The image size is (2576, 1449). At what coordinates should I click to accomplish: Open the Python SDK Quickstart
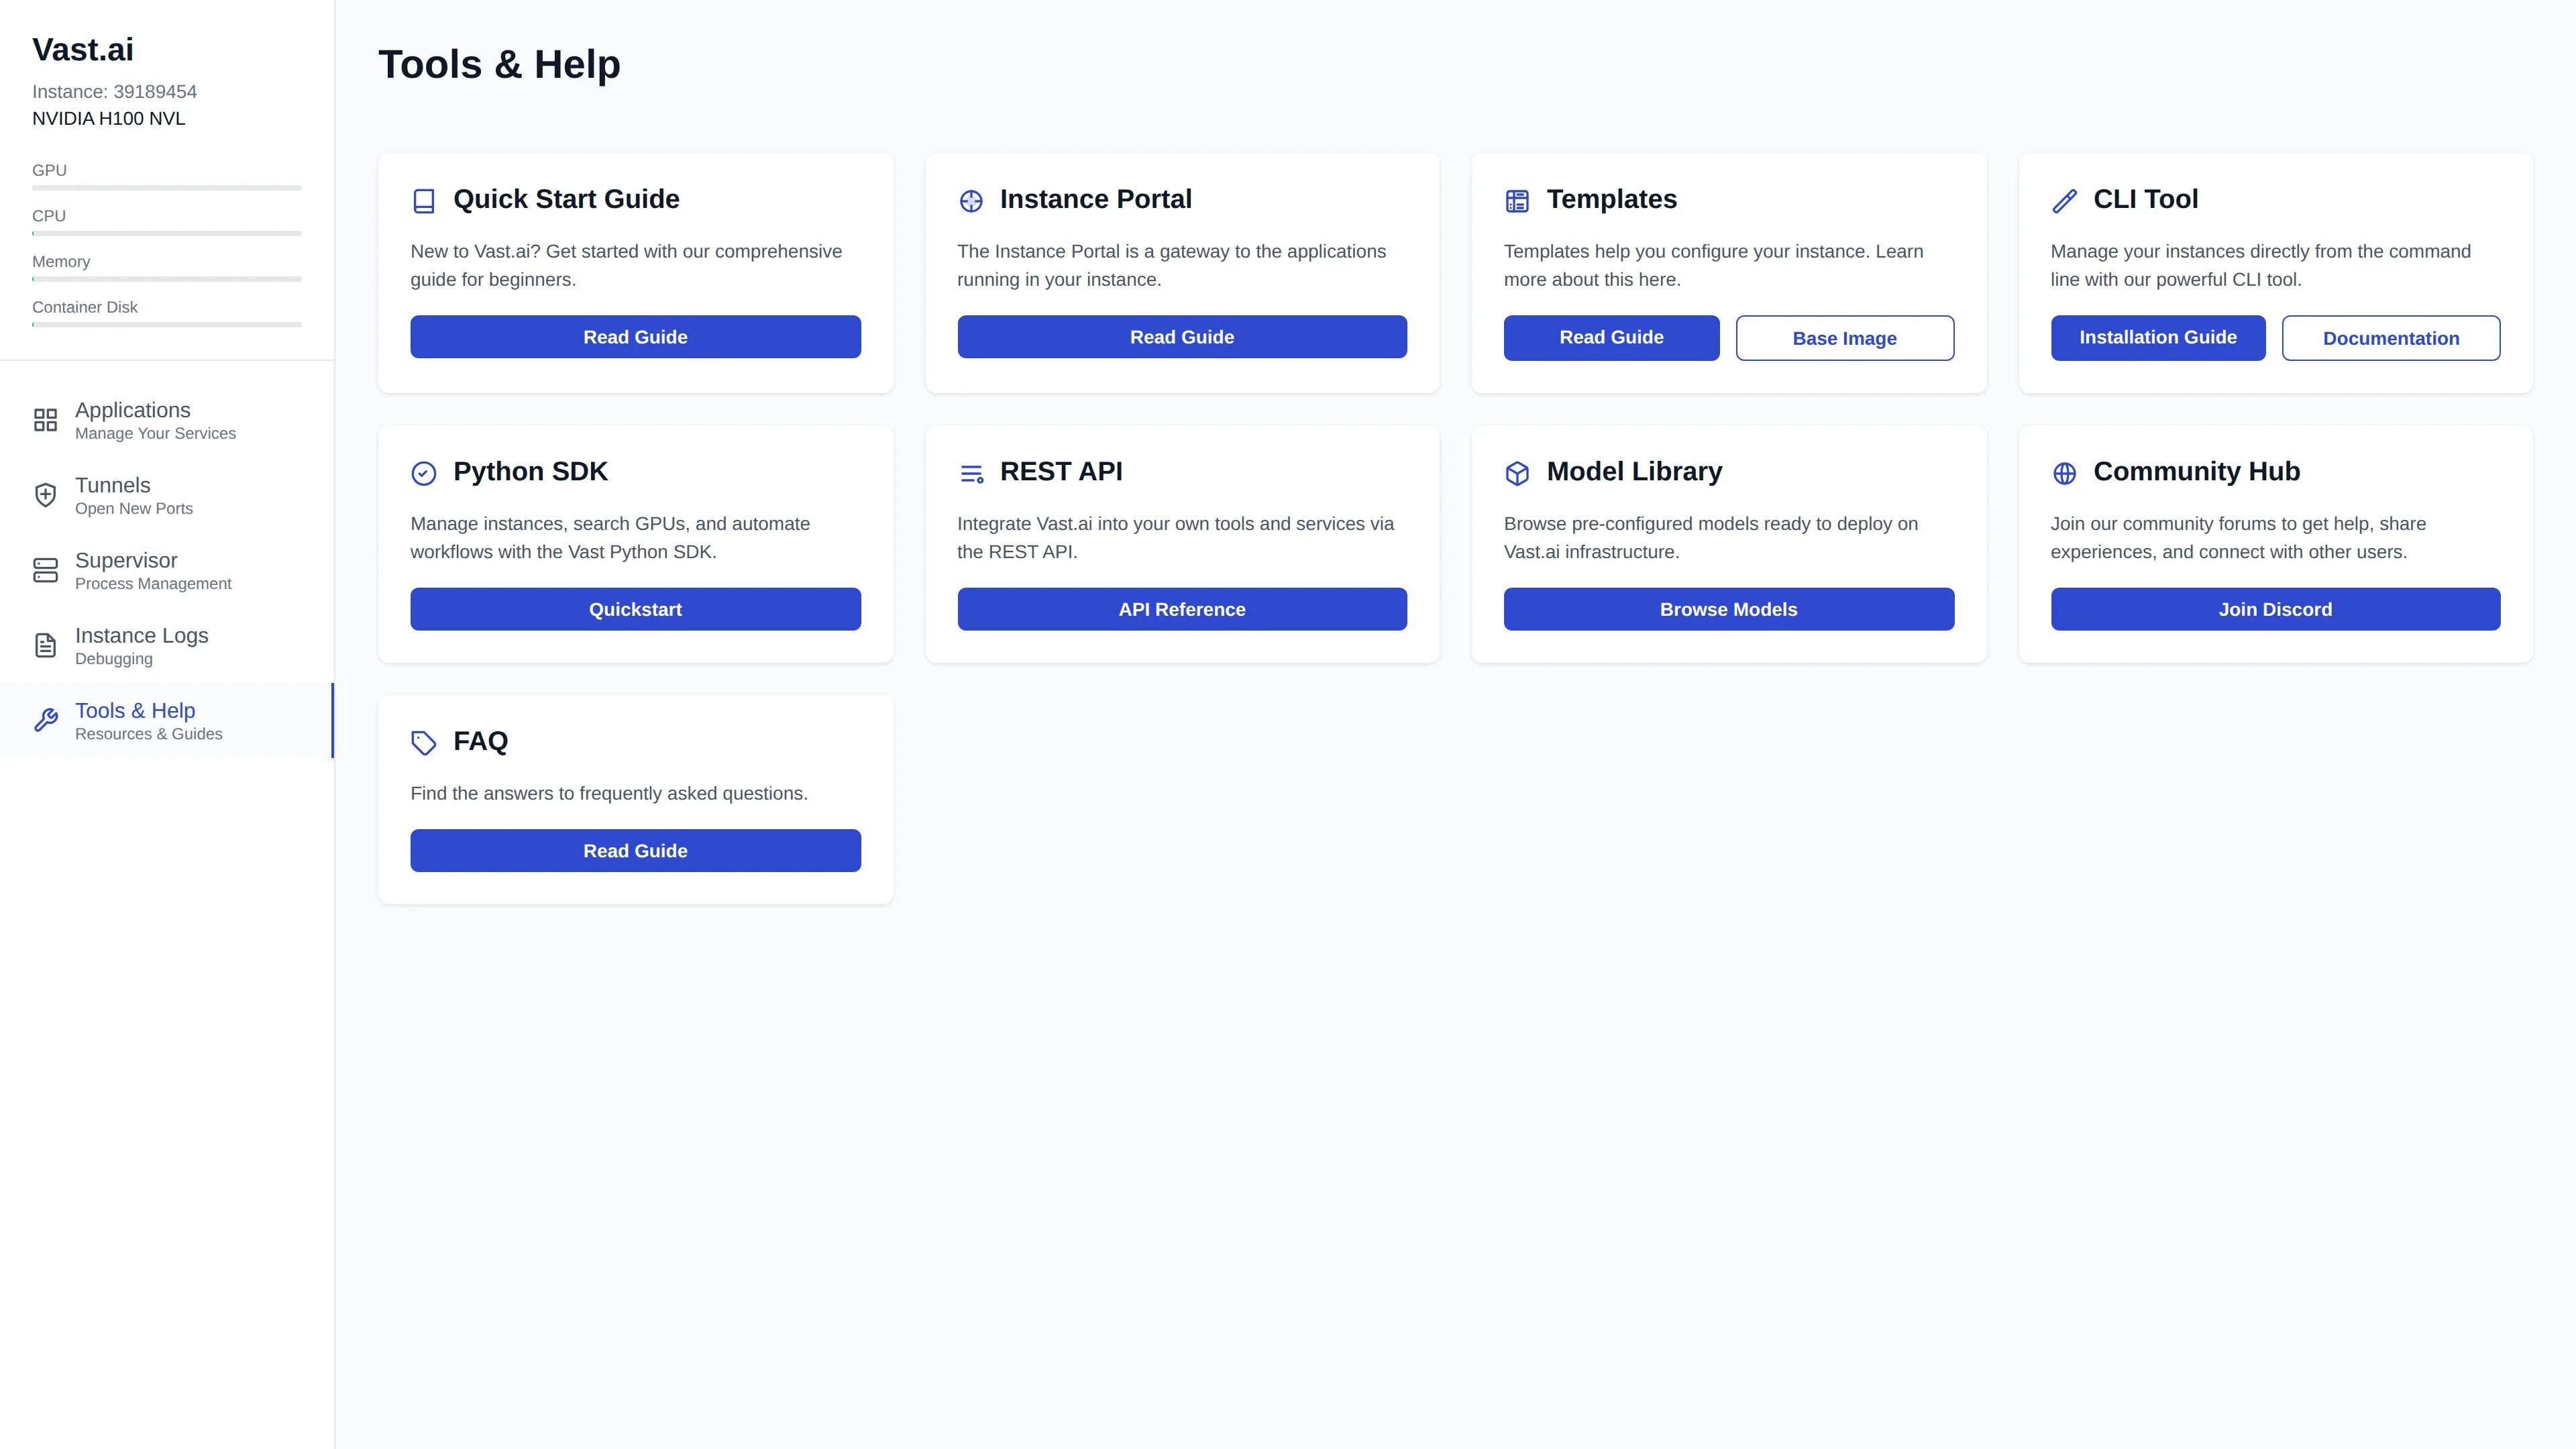(x=635, y=609)
